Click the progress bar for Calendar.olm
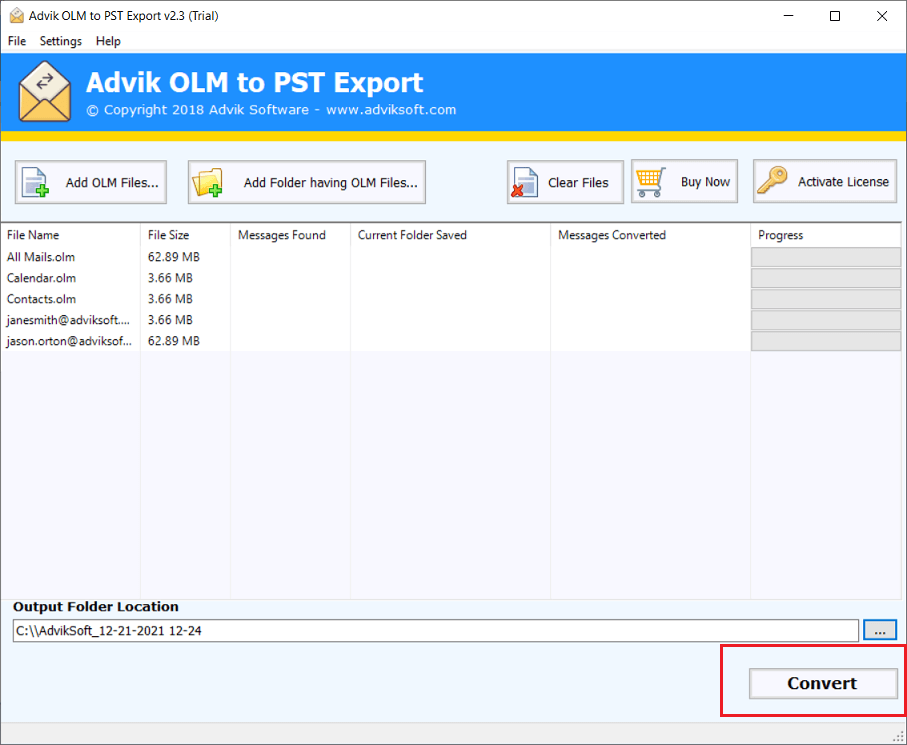 tap(825, 278)
